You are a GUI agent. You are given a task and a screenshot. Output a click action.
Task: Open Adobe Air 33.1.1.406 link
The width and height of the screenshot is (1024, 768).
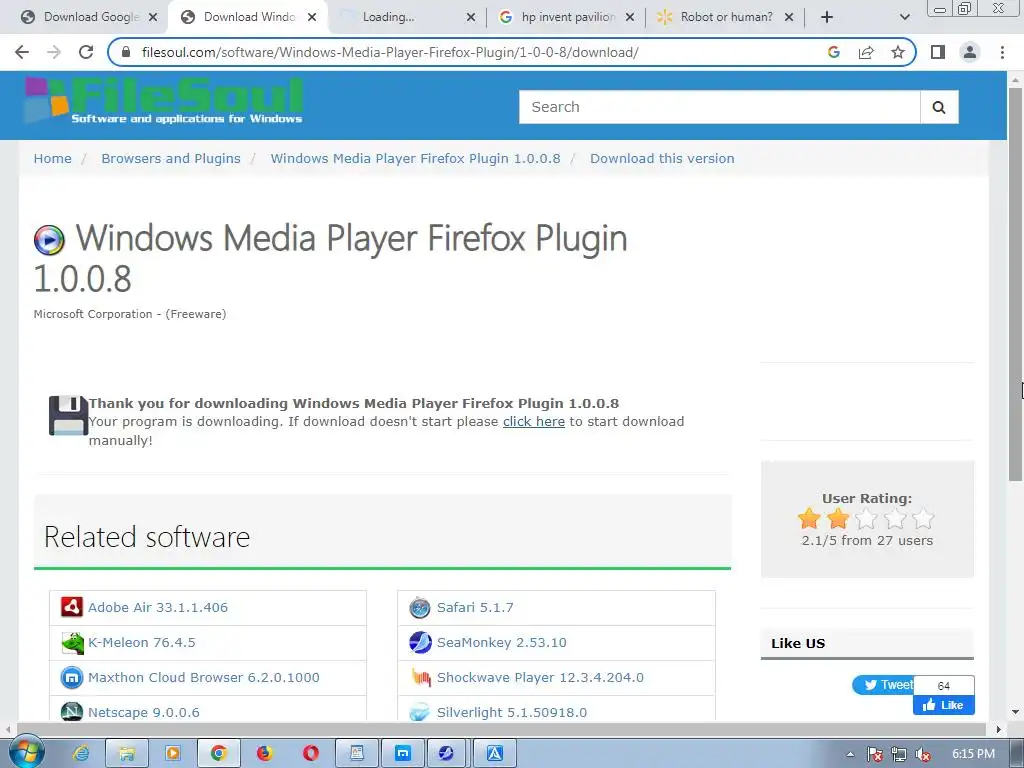pos(158,607)
